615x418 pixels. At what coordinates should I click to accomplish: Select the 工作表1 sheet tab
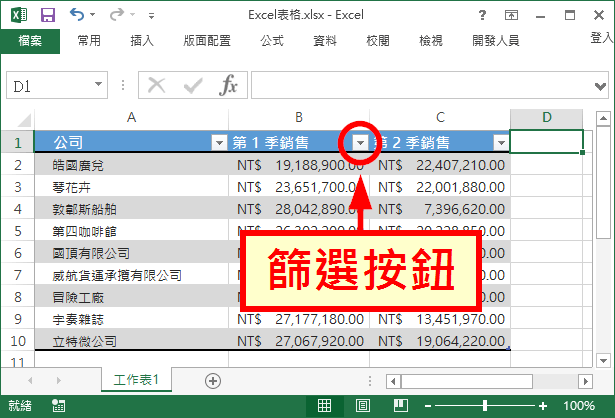click(136, 380)
